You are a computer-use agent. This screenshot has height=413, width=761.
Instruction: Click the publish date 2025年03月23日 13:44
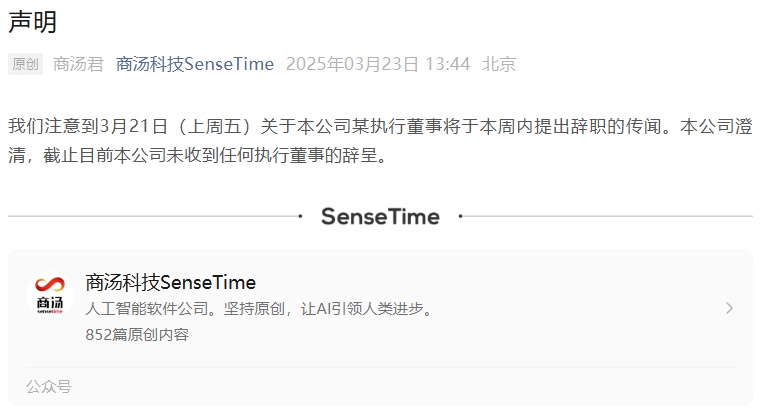(x=378, y=64)
